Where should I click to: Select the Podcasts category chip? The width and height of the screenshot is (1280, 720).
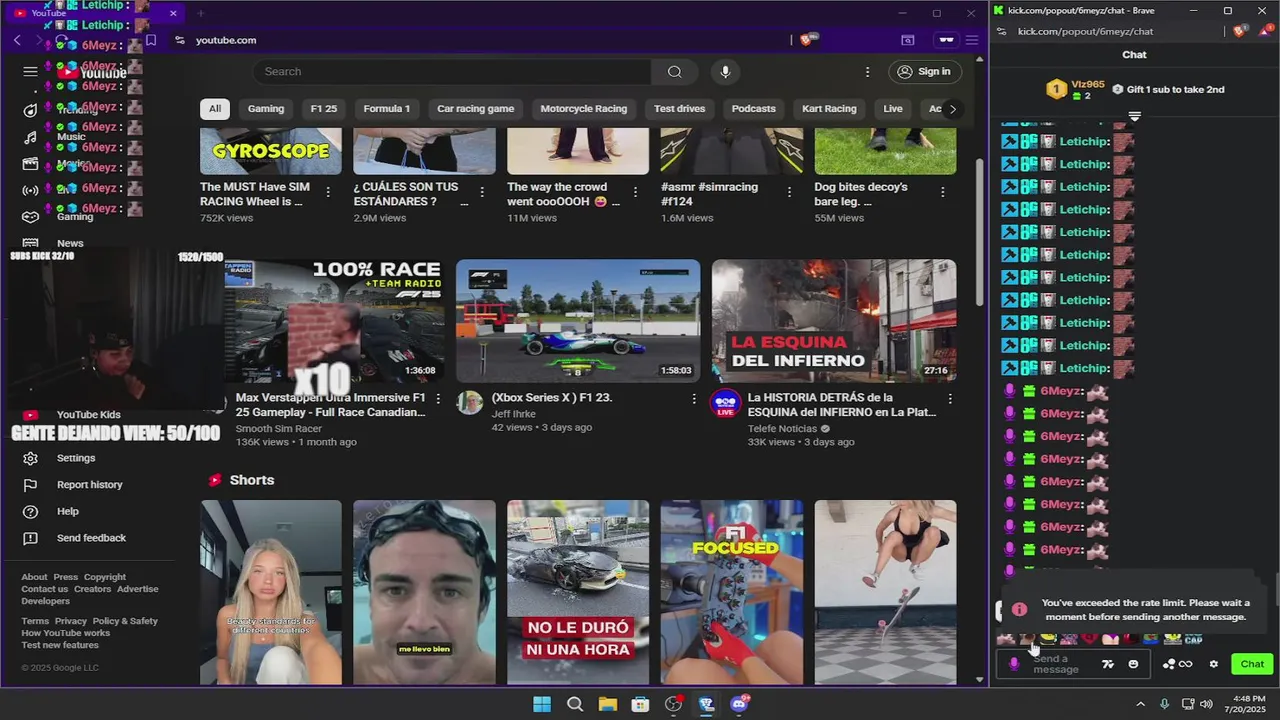click(754, 109)
